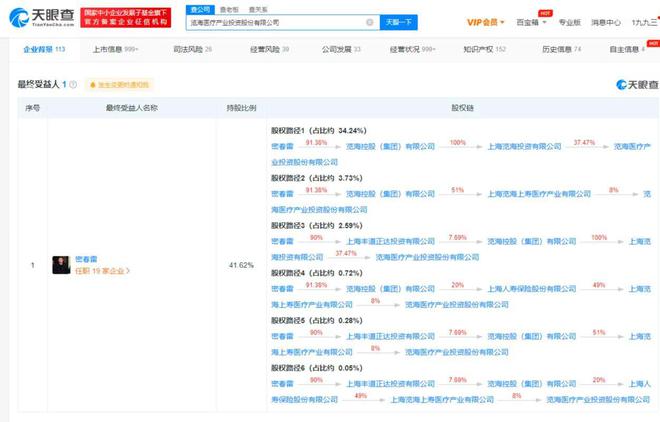Select the 查老板 search tab
Screen dimensions: 660x422
click(x=229, y=9)
